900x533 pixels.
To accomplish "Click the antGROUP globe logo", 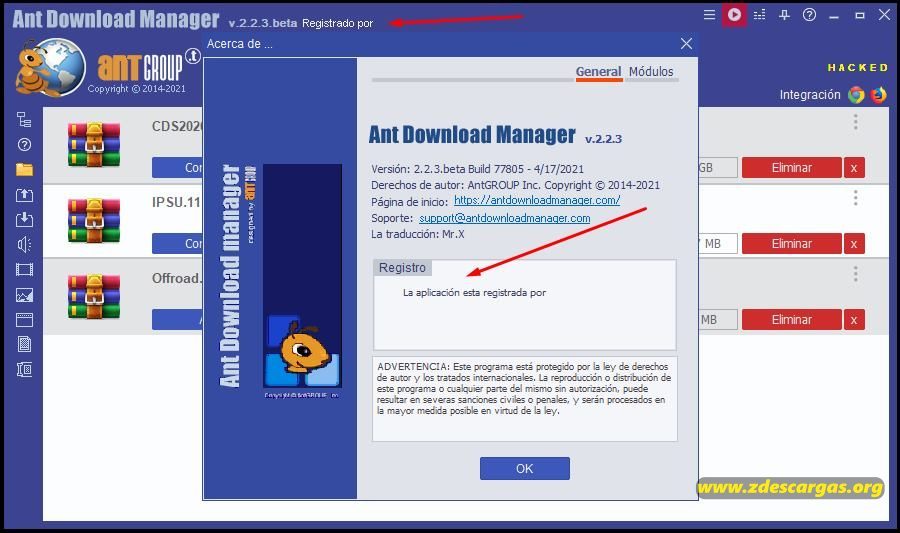I will point(51,68).
